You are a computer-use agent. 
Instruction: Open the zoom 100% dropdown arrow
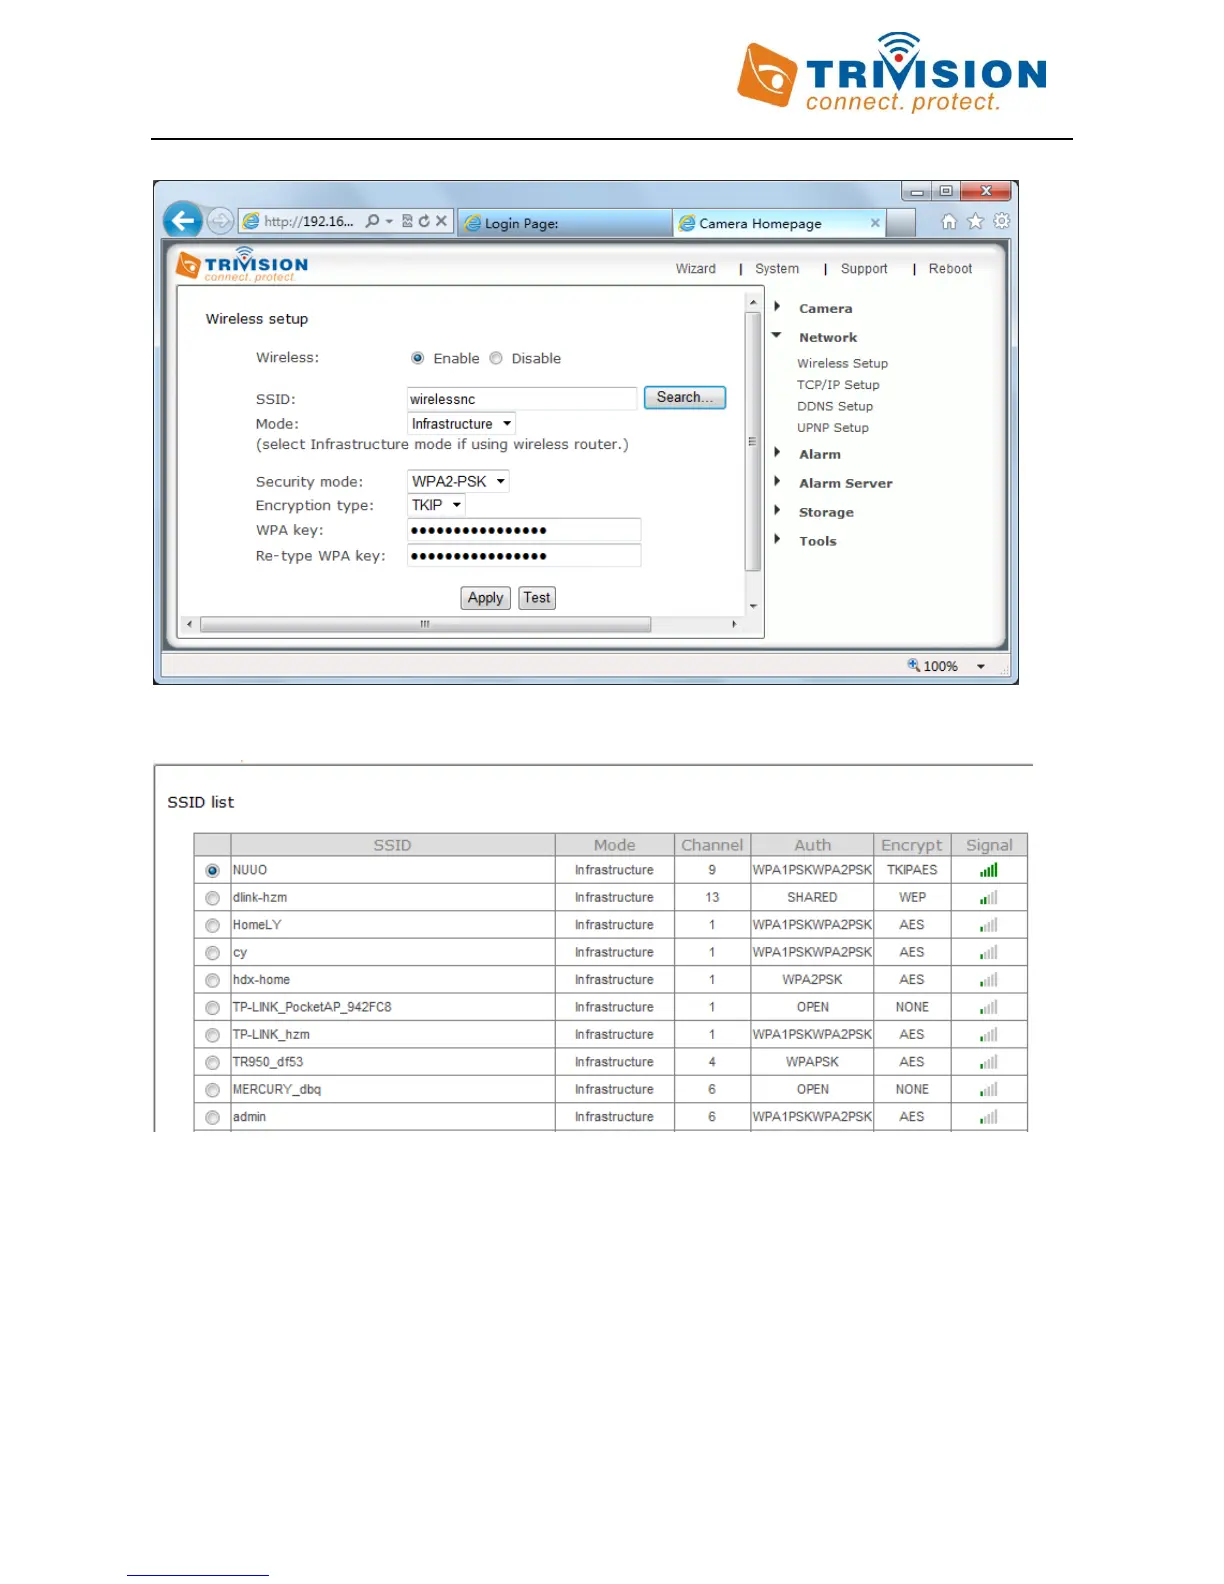(x=981, y=666)
